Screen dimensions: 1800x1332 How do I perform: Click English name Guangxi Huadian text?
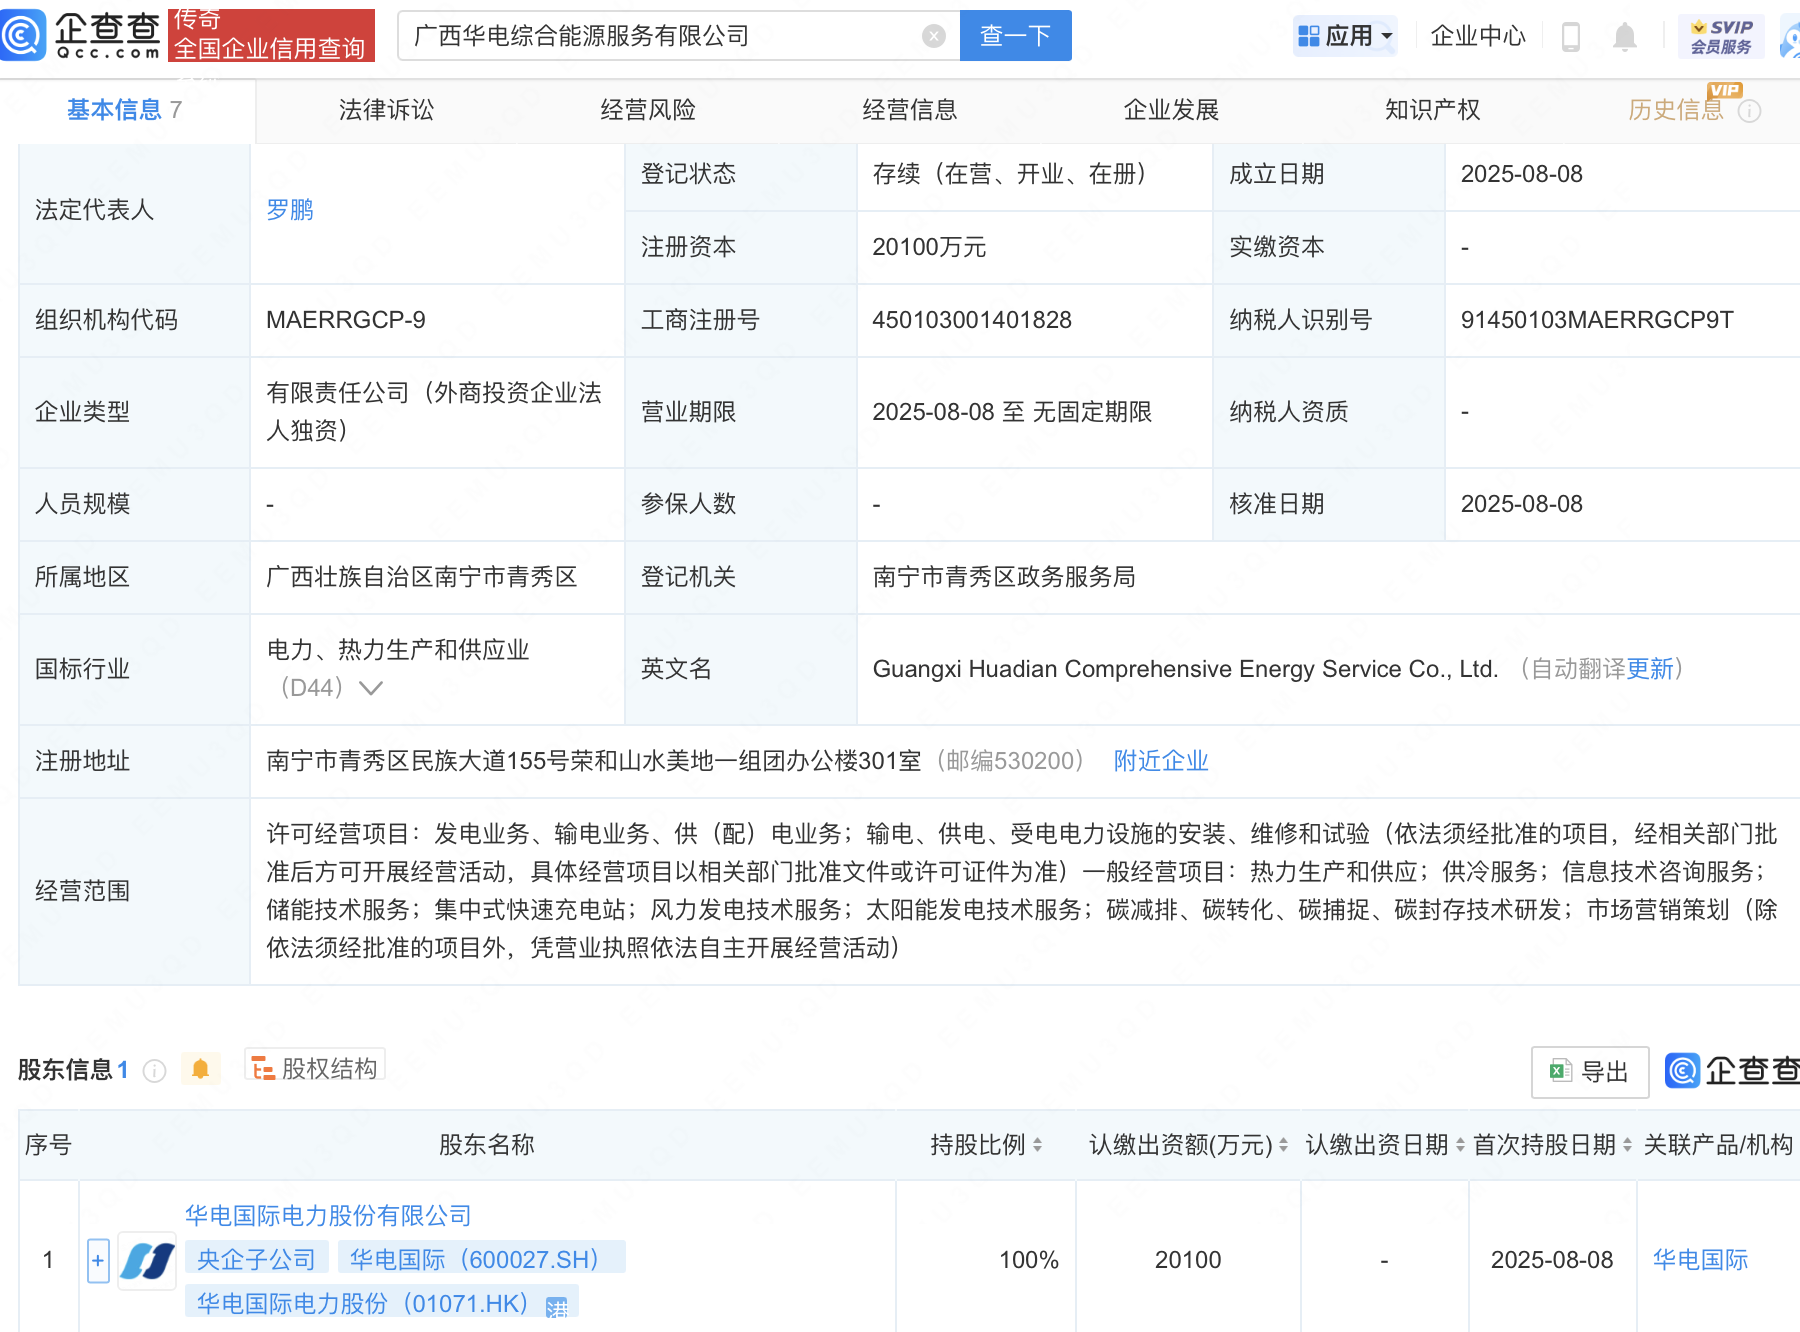point(1185,669)
